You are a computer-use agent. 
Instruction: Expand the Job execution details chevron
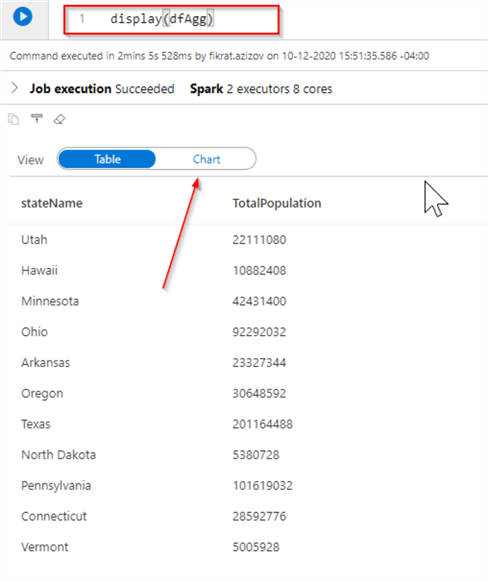coord(14,88)
